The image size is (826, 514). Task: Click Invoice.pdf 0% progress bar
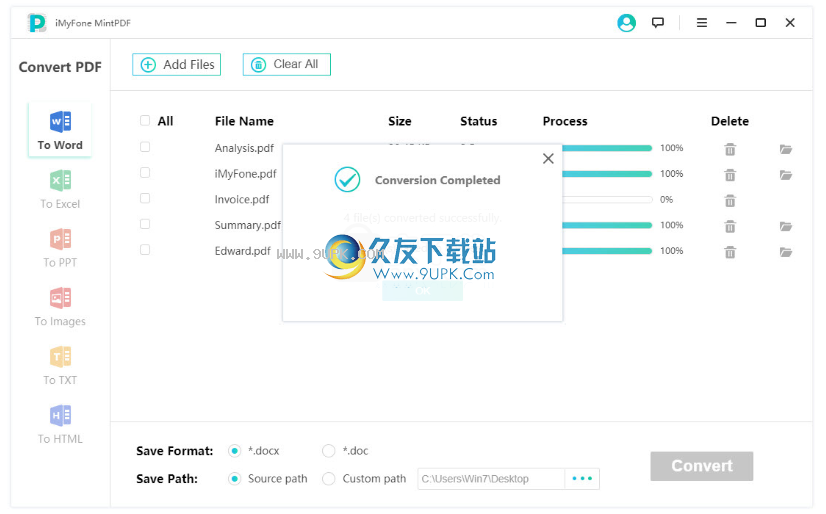point(607,200)
